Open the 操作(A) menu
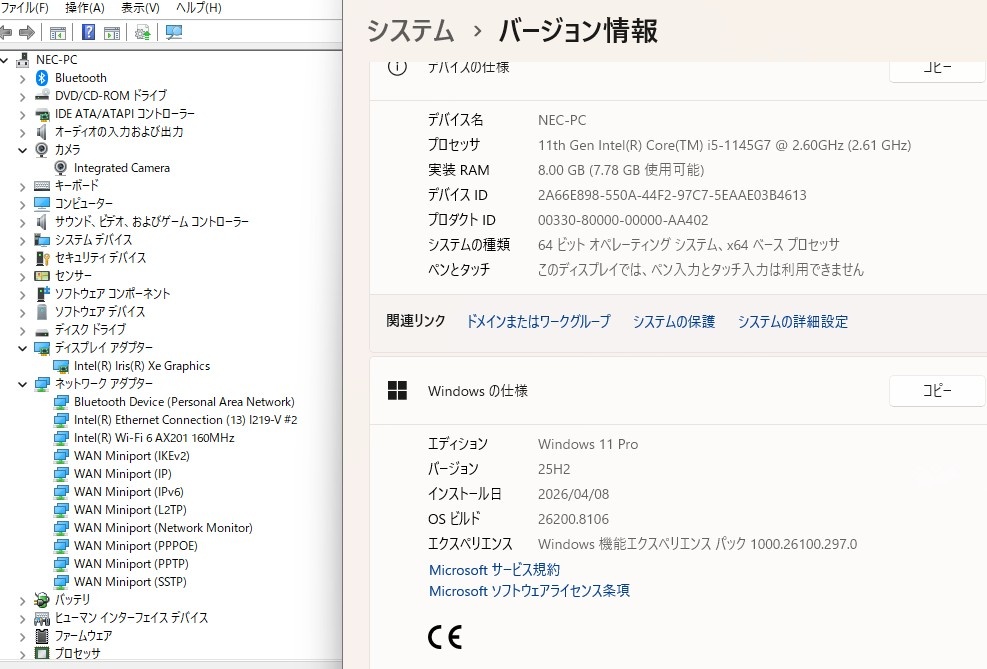The image size is (987, 669). [84, 8]
